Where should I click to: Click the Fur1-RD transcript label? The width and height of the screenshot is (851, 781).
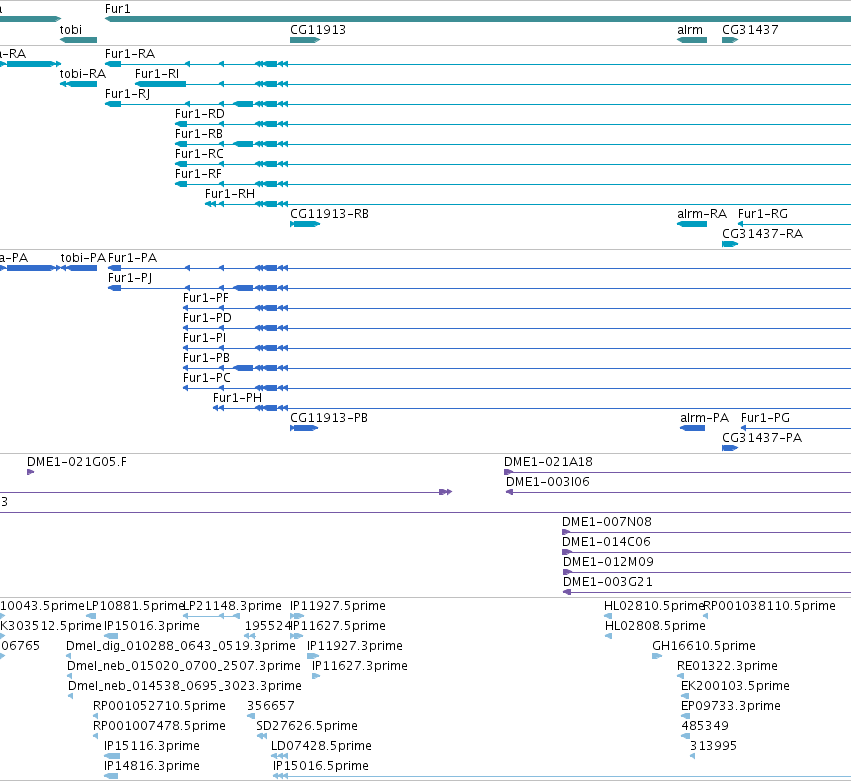[x=200, y=114]
